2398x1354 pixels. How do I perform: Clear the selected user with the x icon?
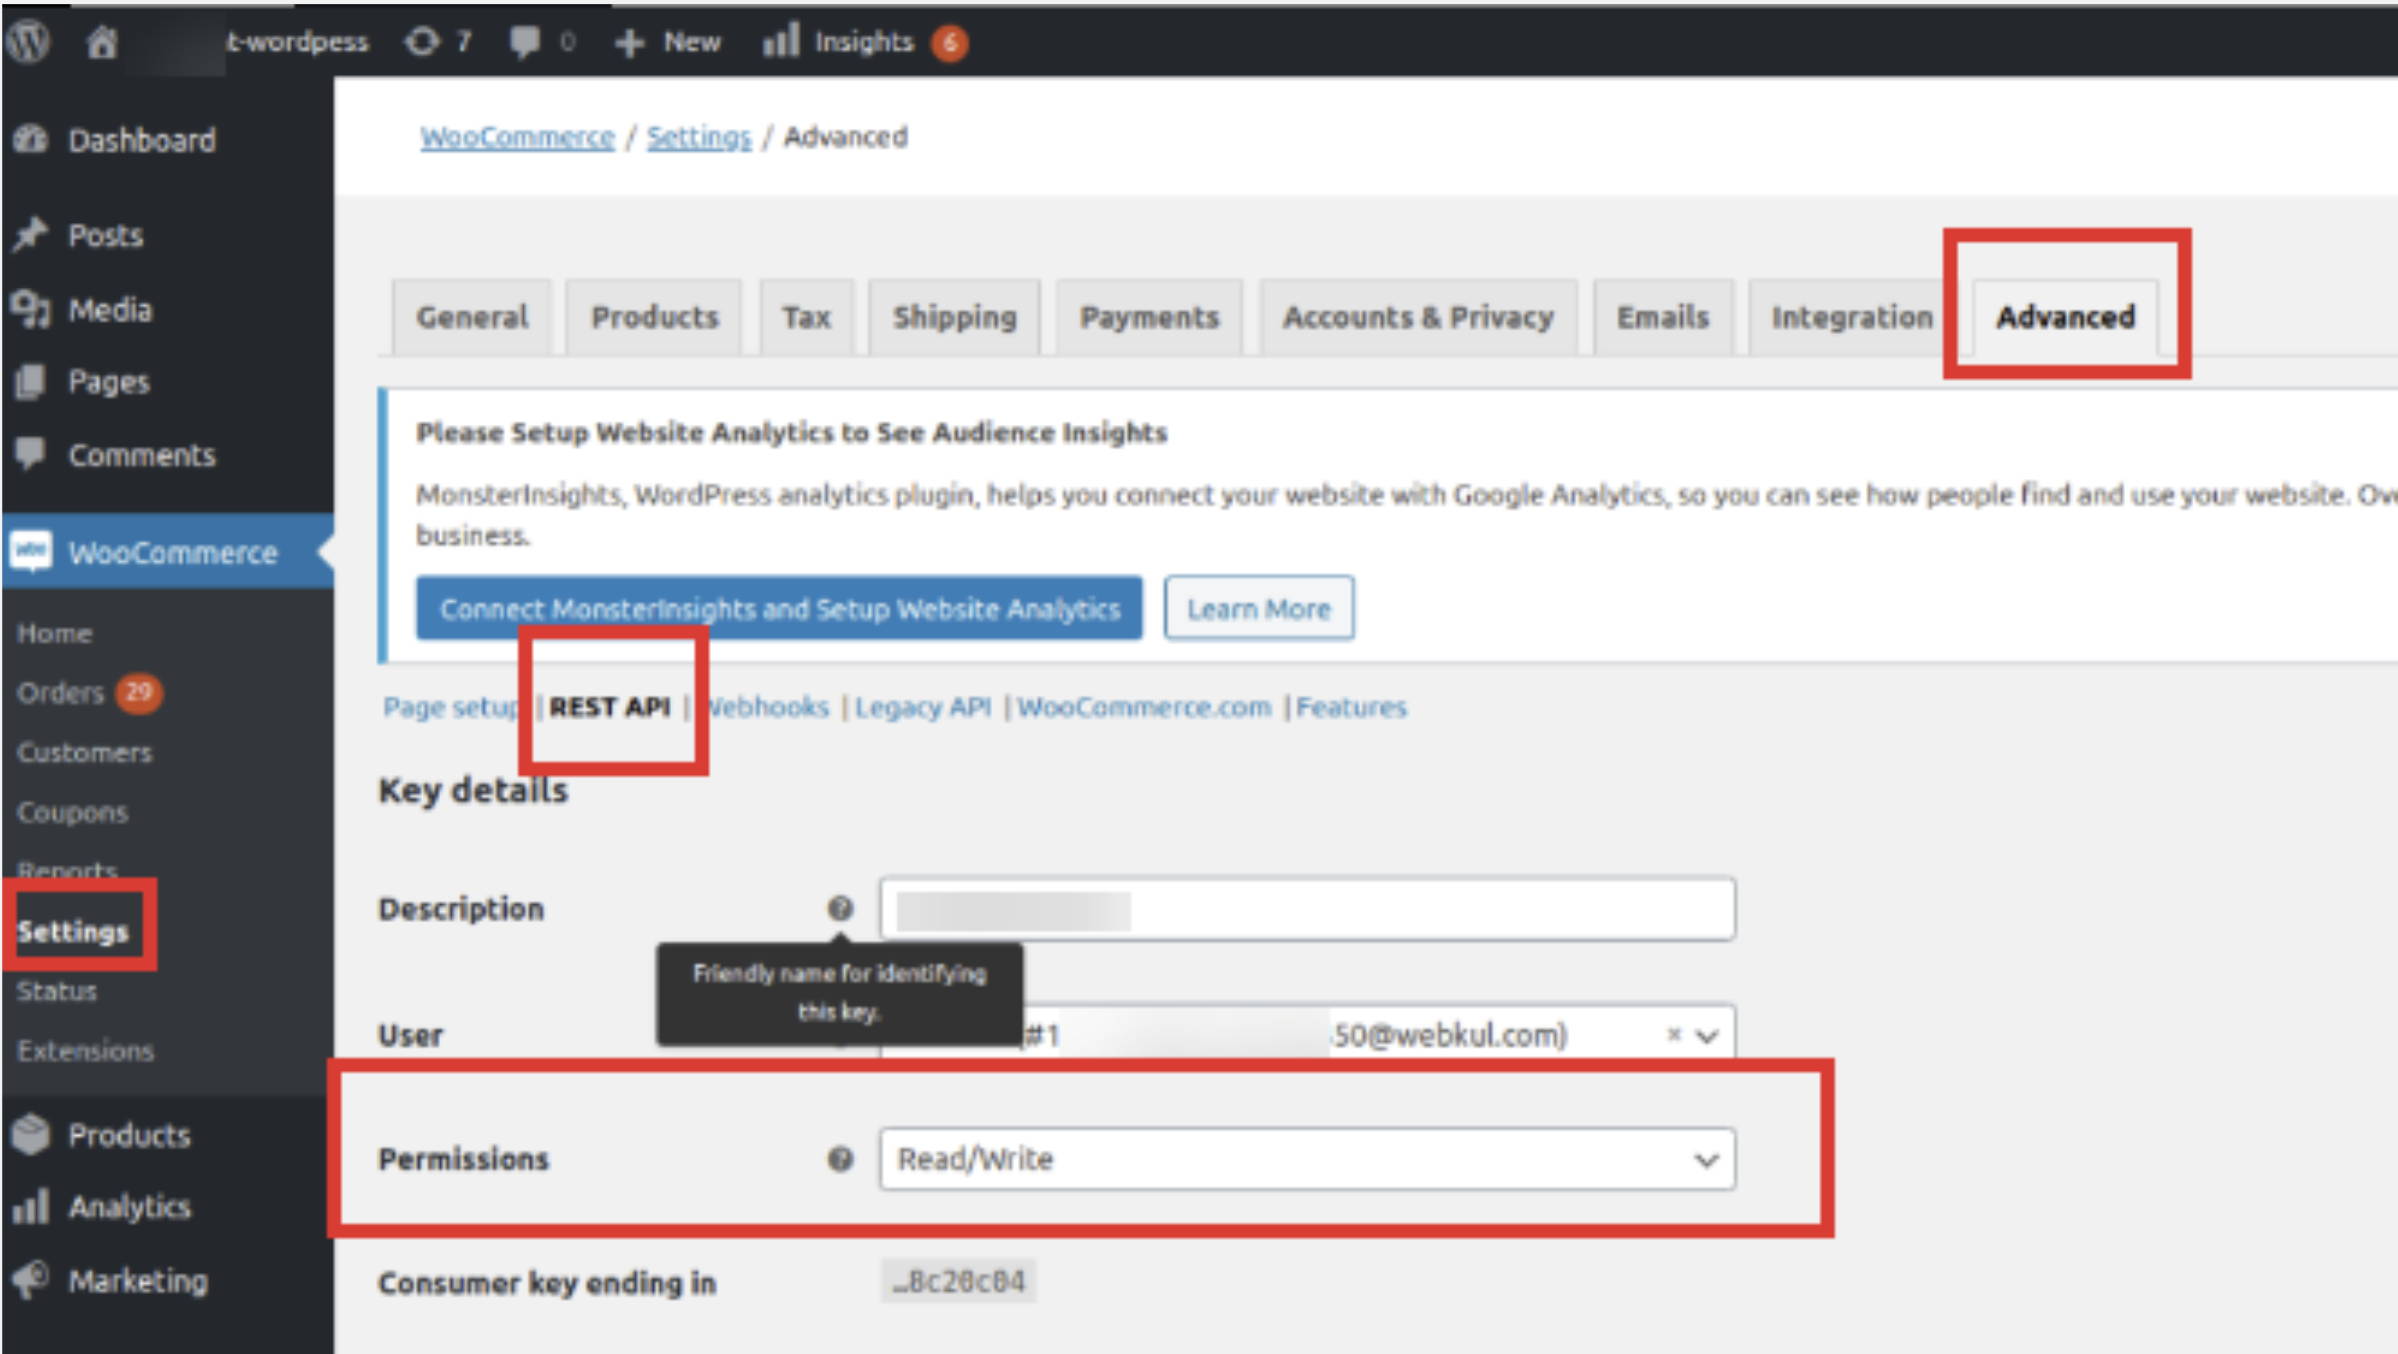click(x=1674, y=1034)
